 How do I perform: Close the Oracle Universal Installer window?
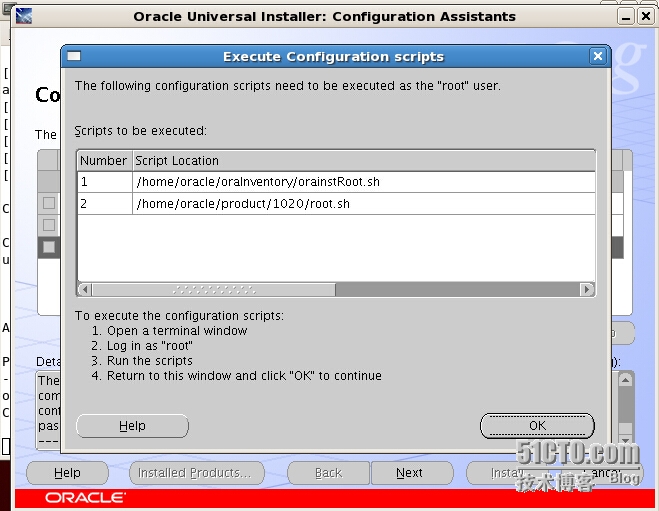[x=645, y=17]
